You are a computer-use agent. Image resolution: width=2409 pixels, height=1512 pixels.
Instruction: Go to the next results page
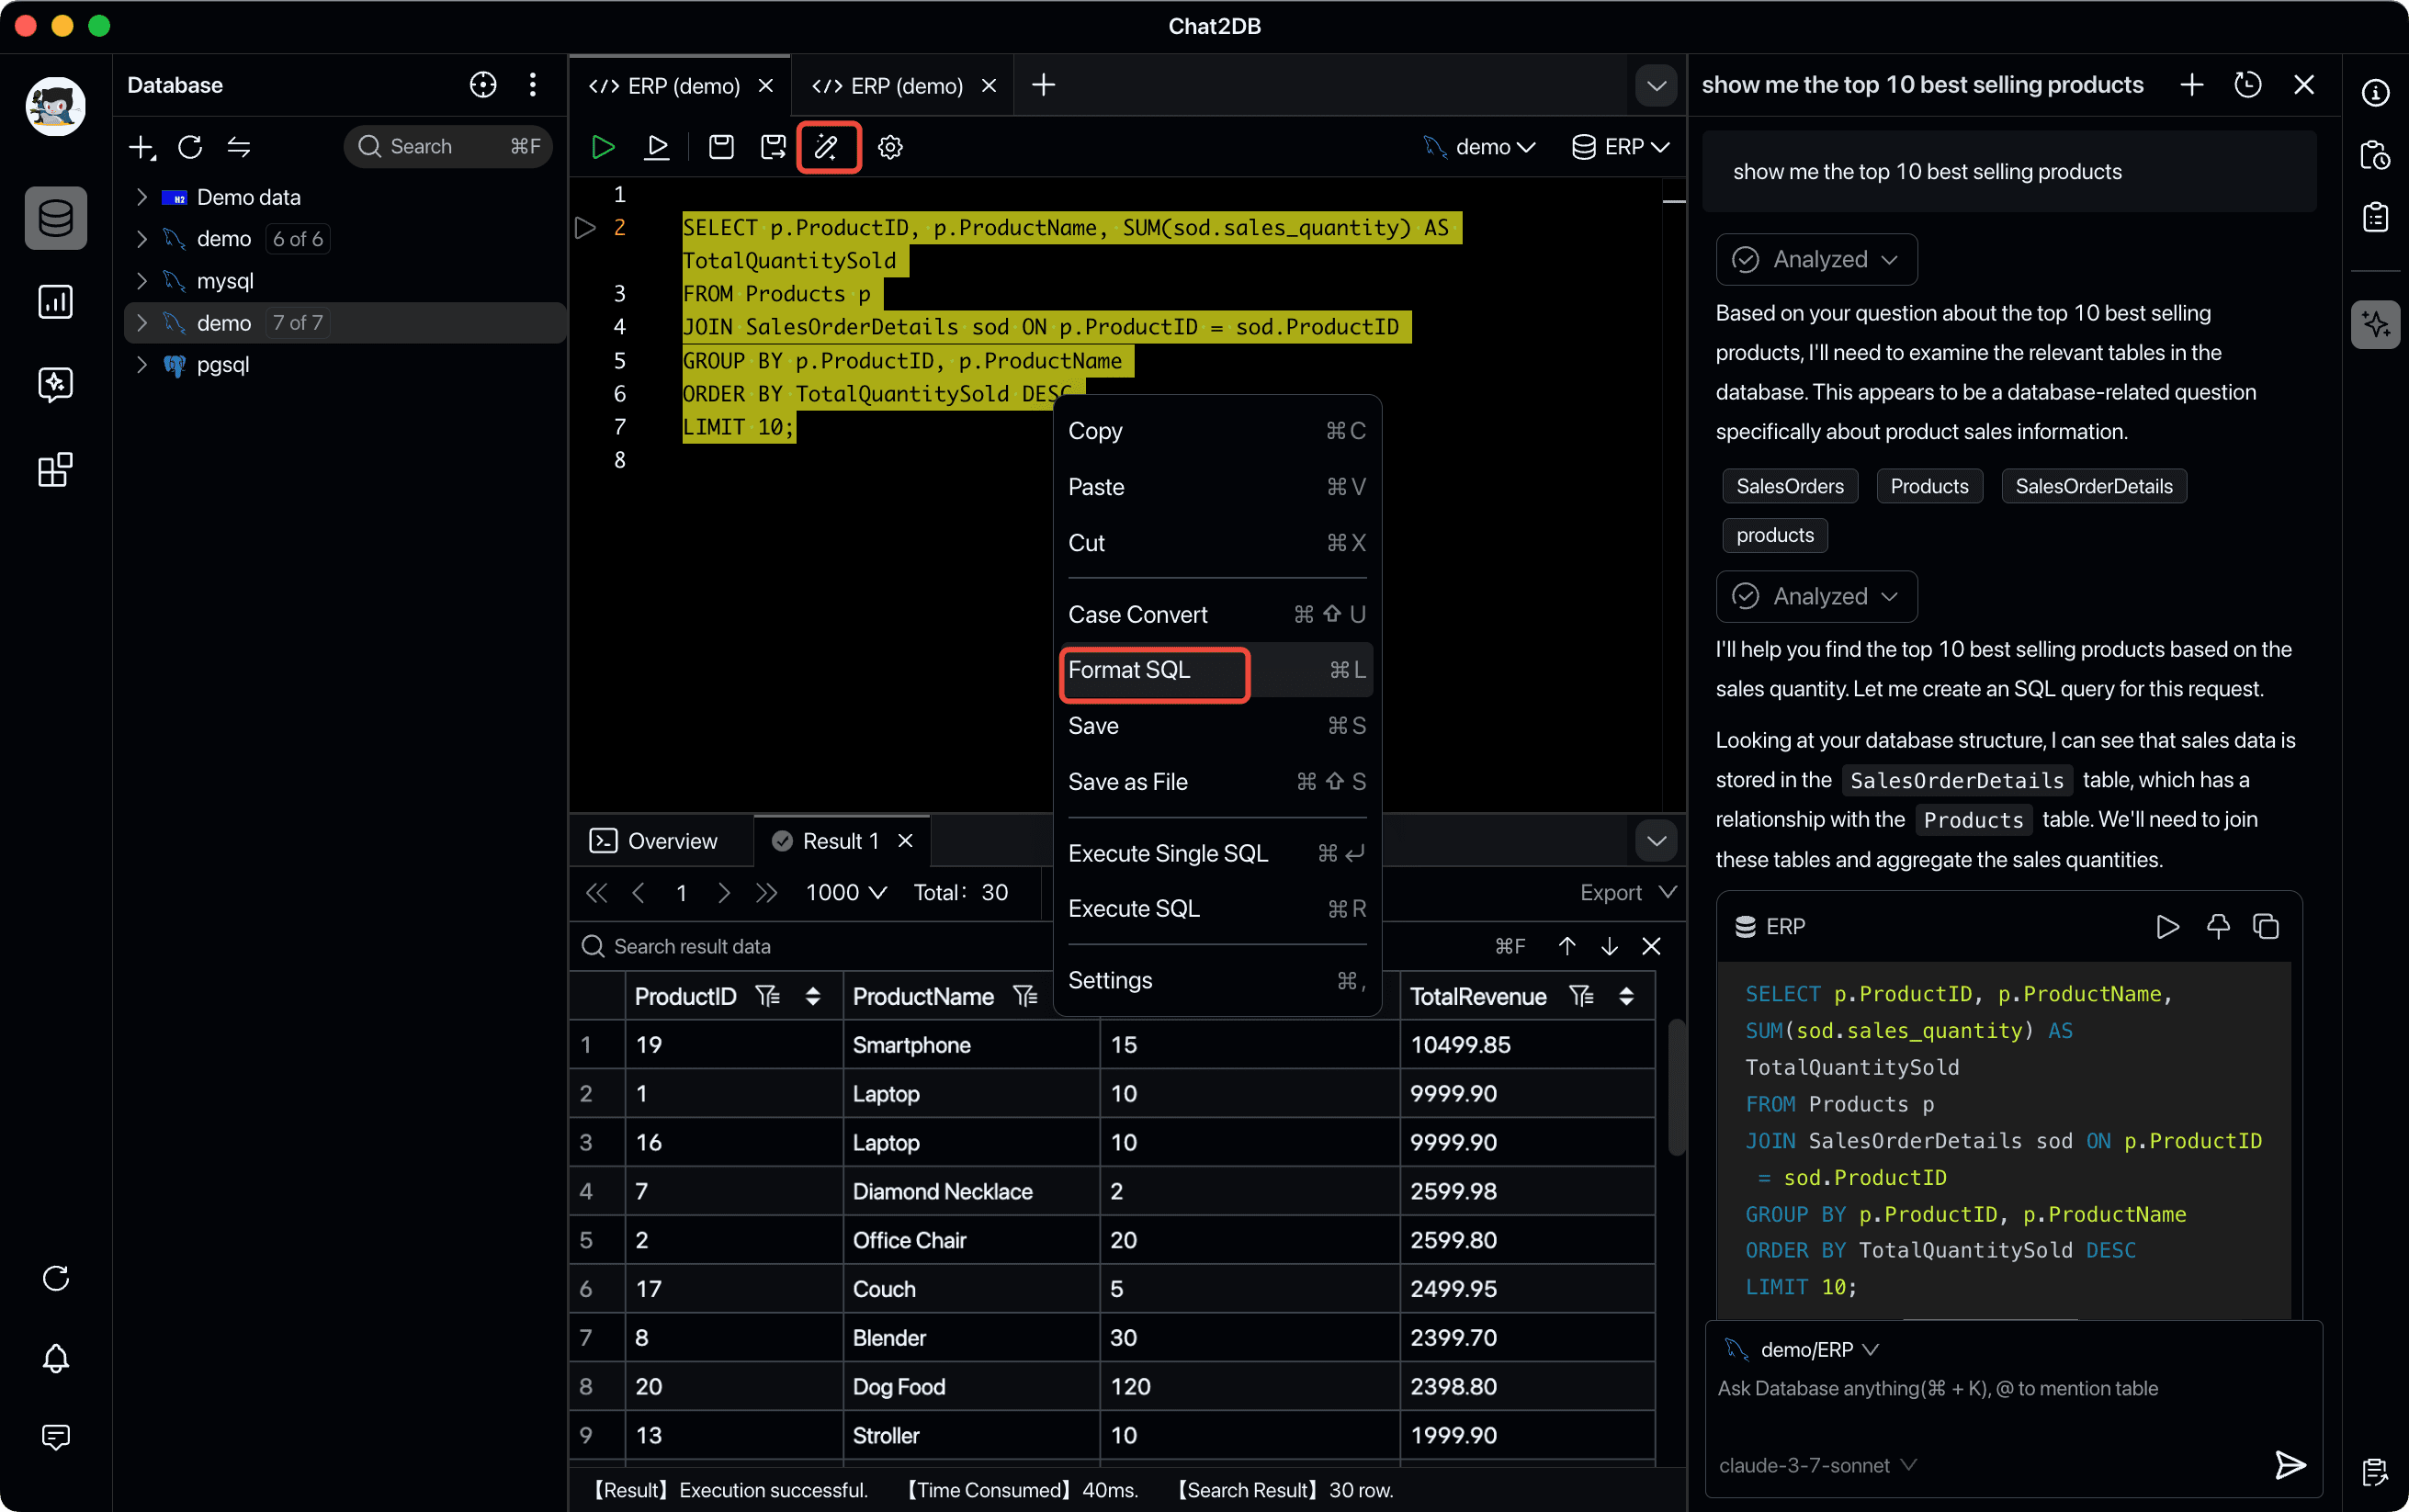[x=724, y=893]
